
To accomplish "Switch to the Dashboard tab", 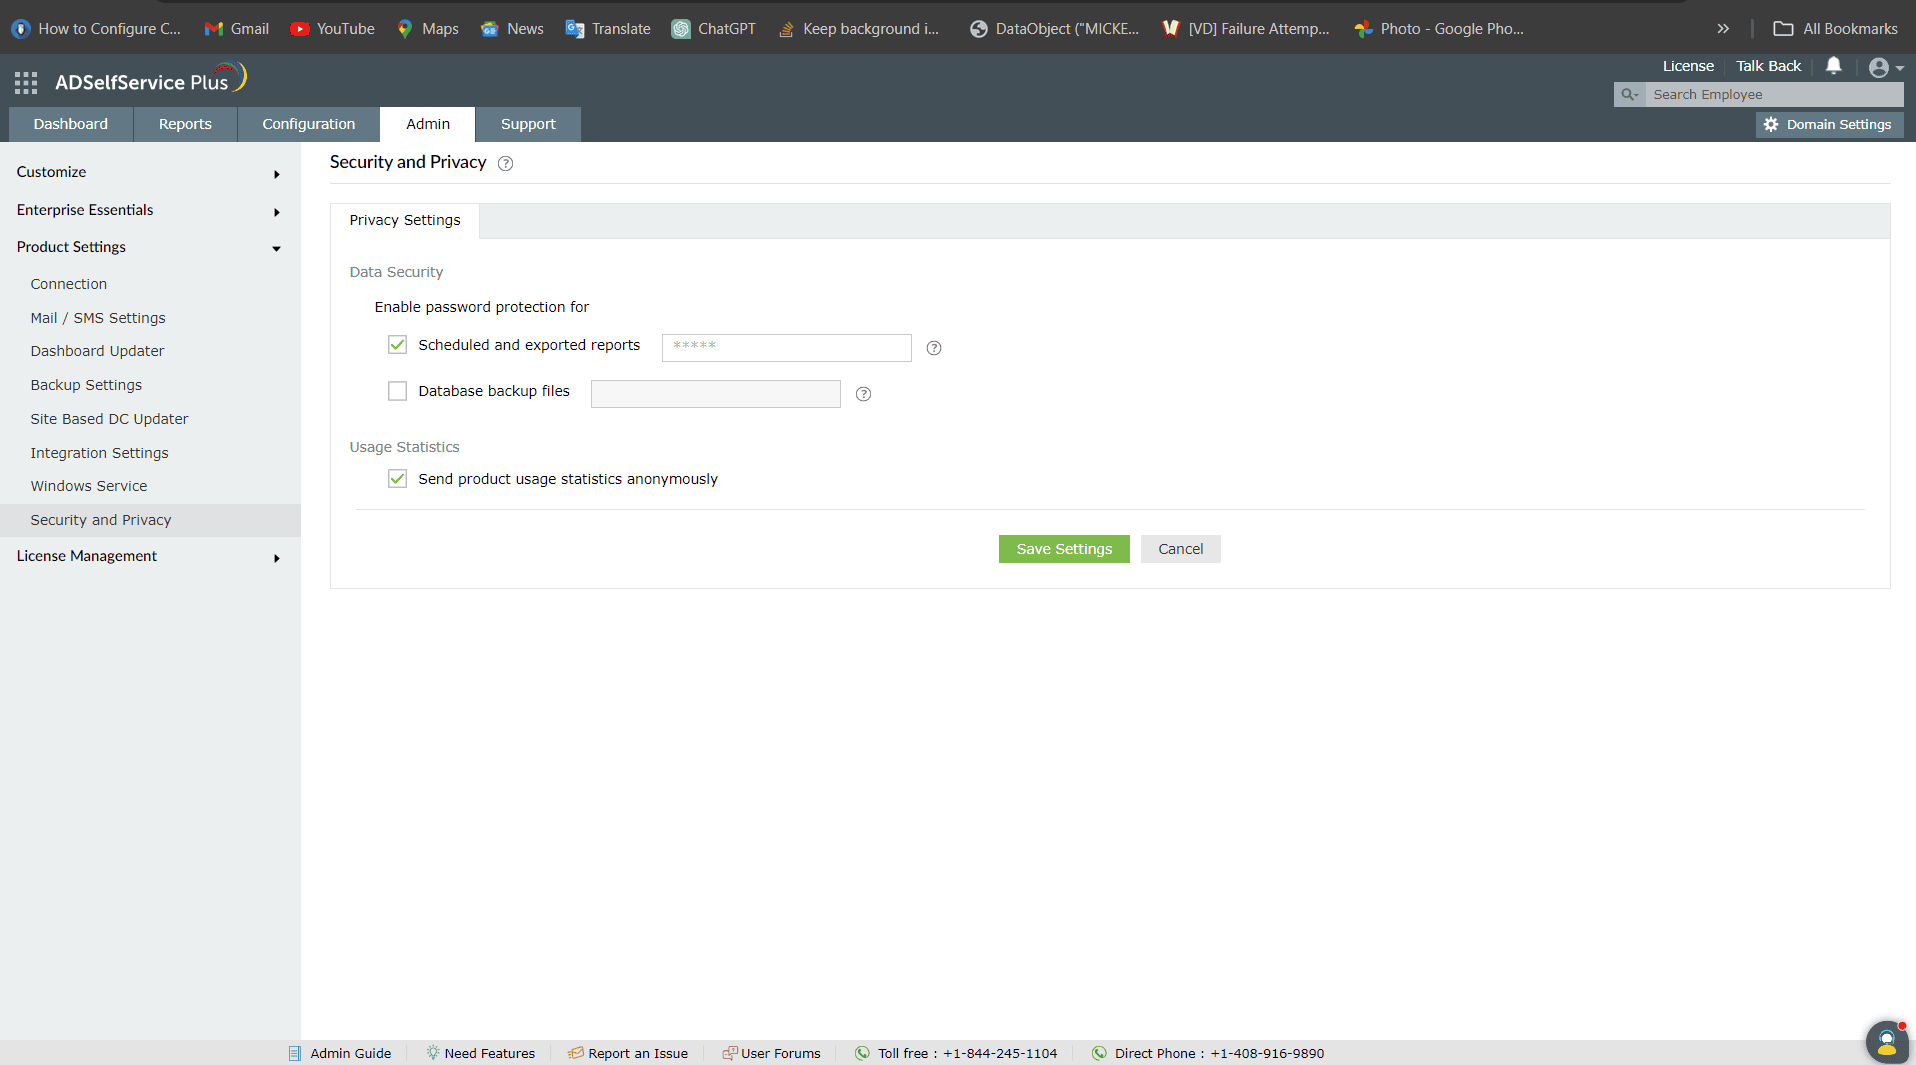I will coord(71,124).
